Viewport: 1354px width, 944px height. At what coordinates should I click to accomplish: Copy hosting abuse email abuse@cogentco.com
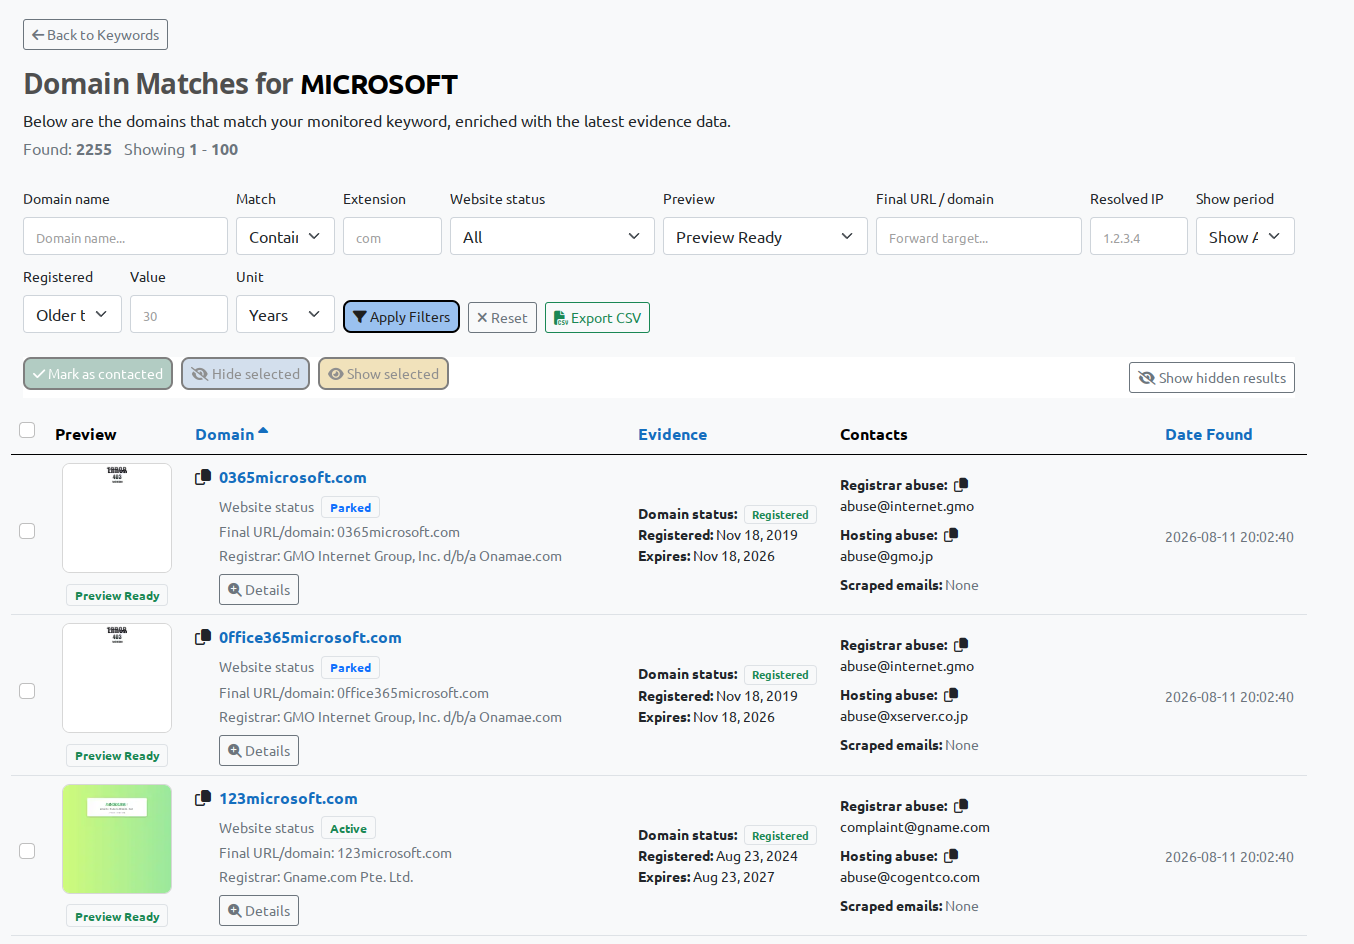pyautogui.click(x=951, y=856)
